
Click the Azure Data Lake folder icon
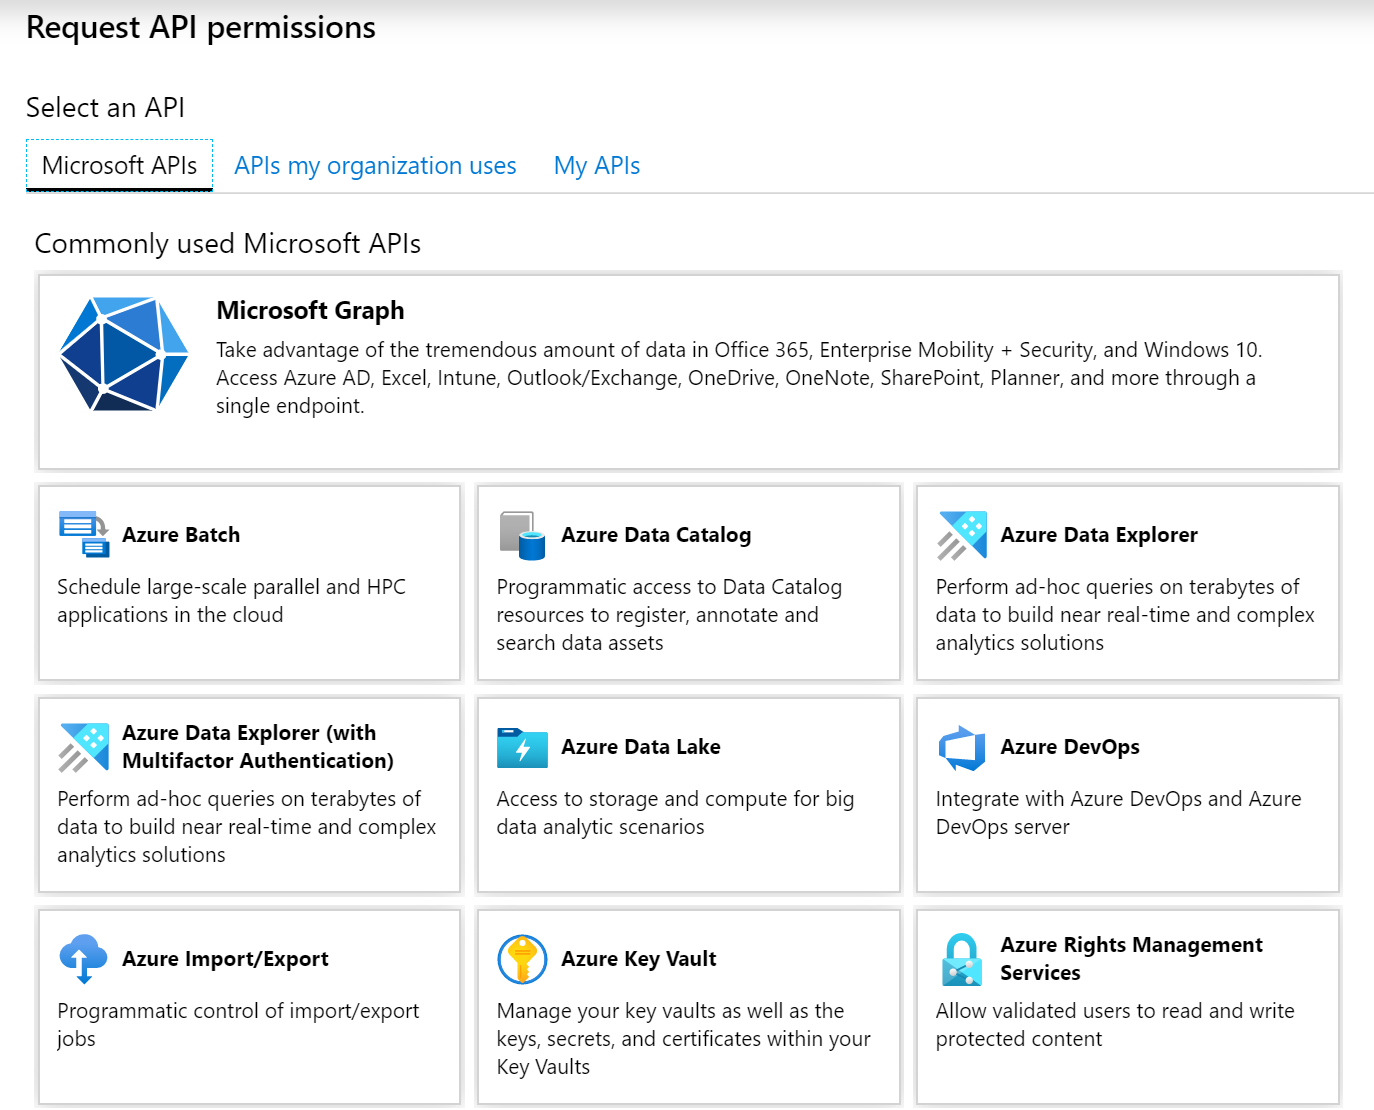point(522,747)
